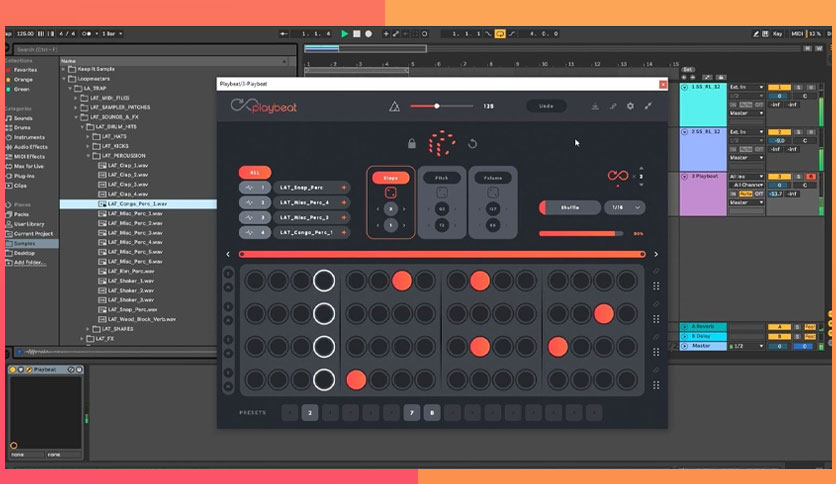This screenshot has width=836, height=484.
Task: Click the Volume panel dice icon
Action: point(493,192)
